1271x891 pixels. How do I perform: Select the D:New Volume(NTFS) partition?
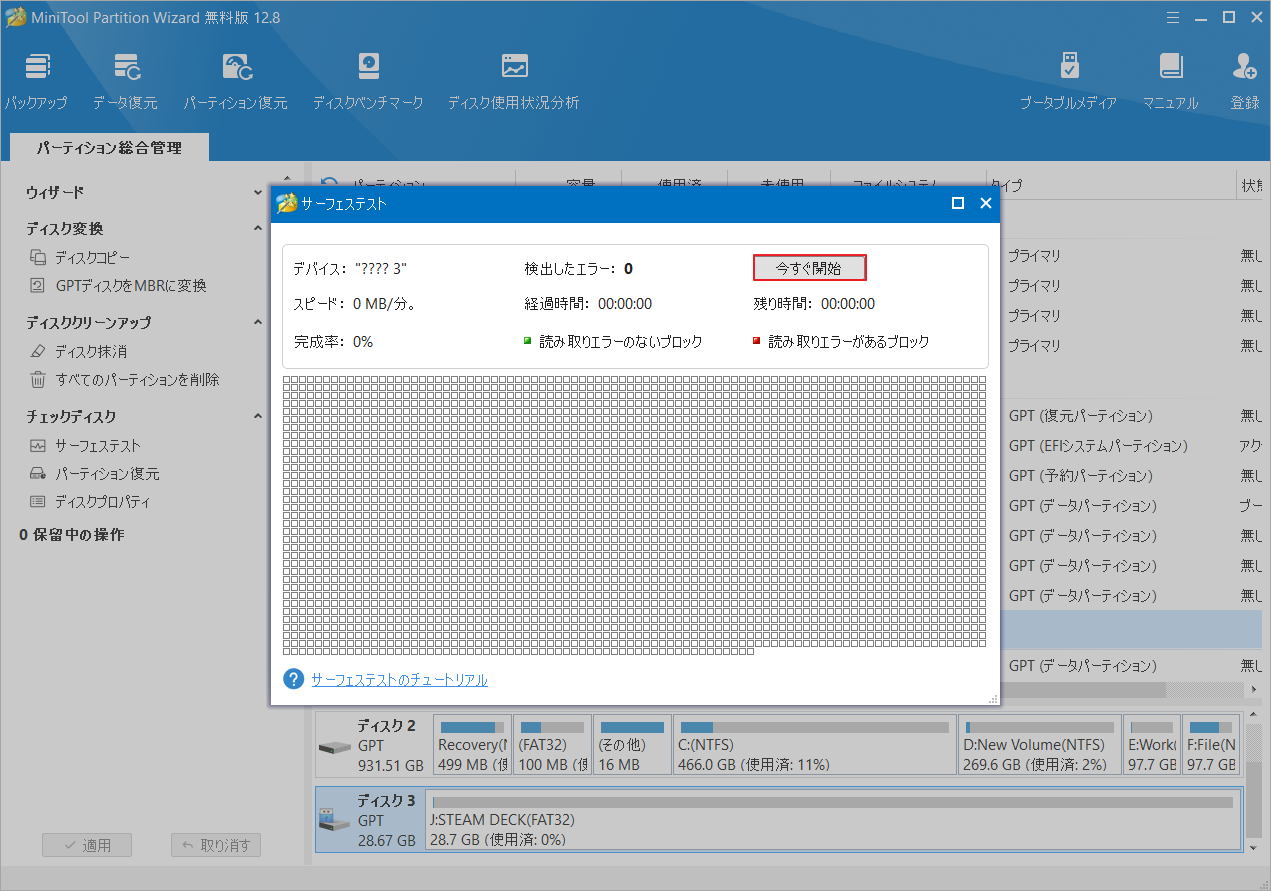click(x=1039, y=745)
